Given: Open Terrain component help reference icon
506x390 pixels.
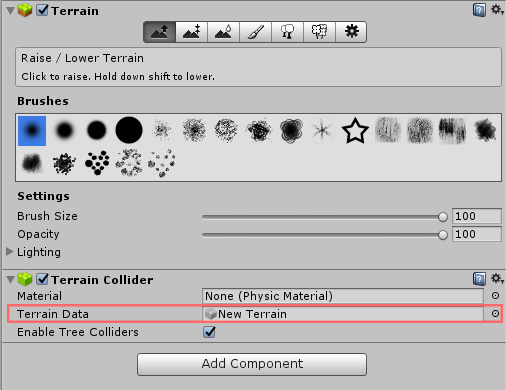Looking at the screenshot, I should pos(479,10).
